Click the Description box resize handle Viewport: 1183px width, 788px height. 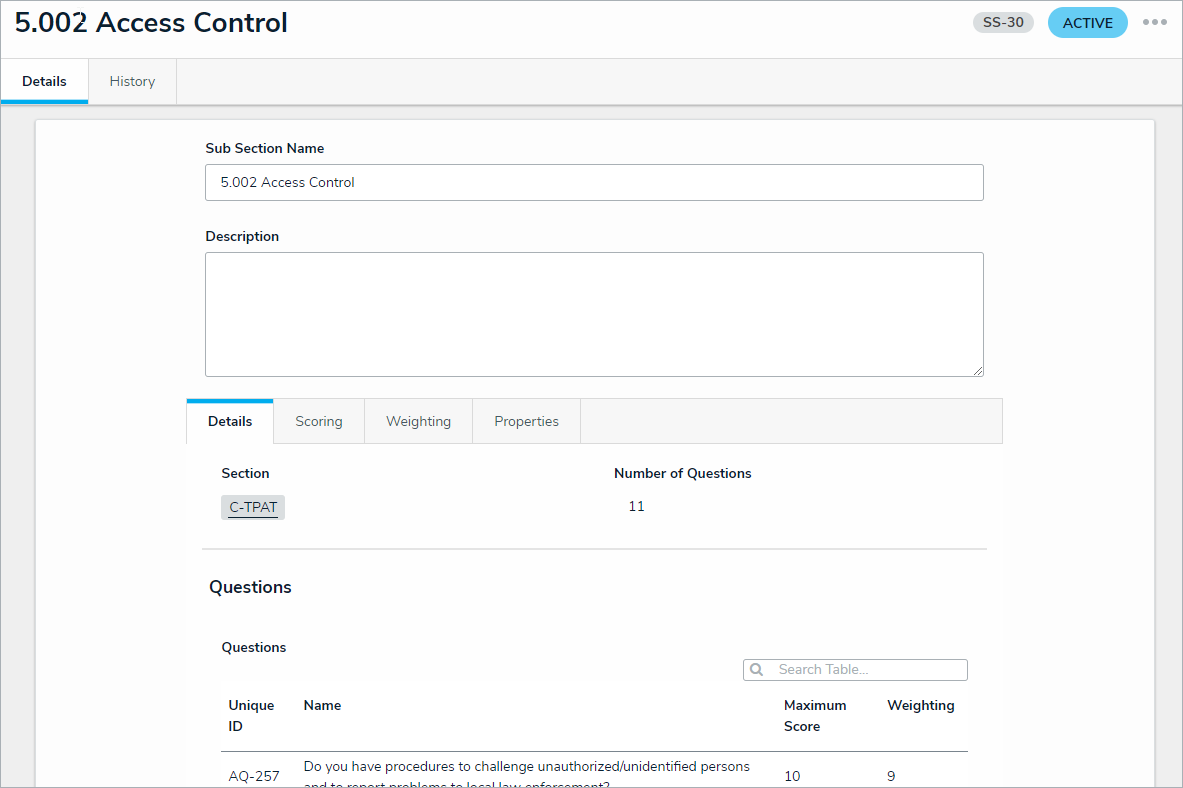[978, 371]
